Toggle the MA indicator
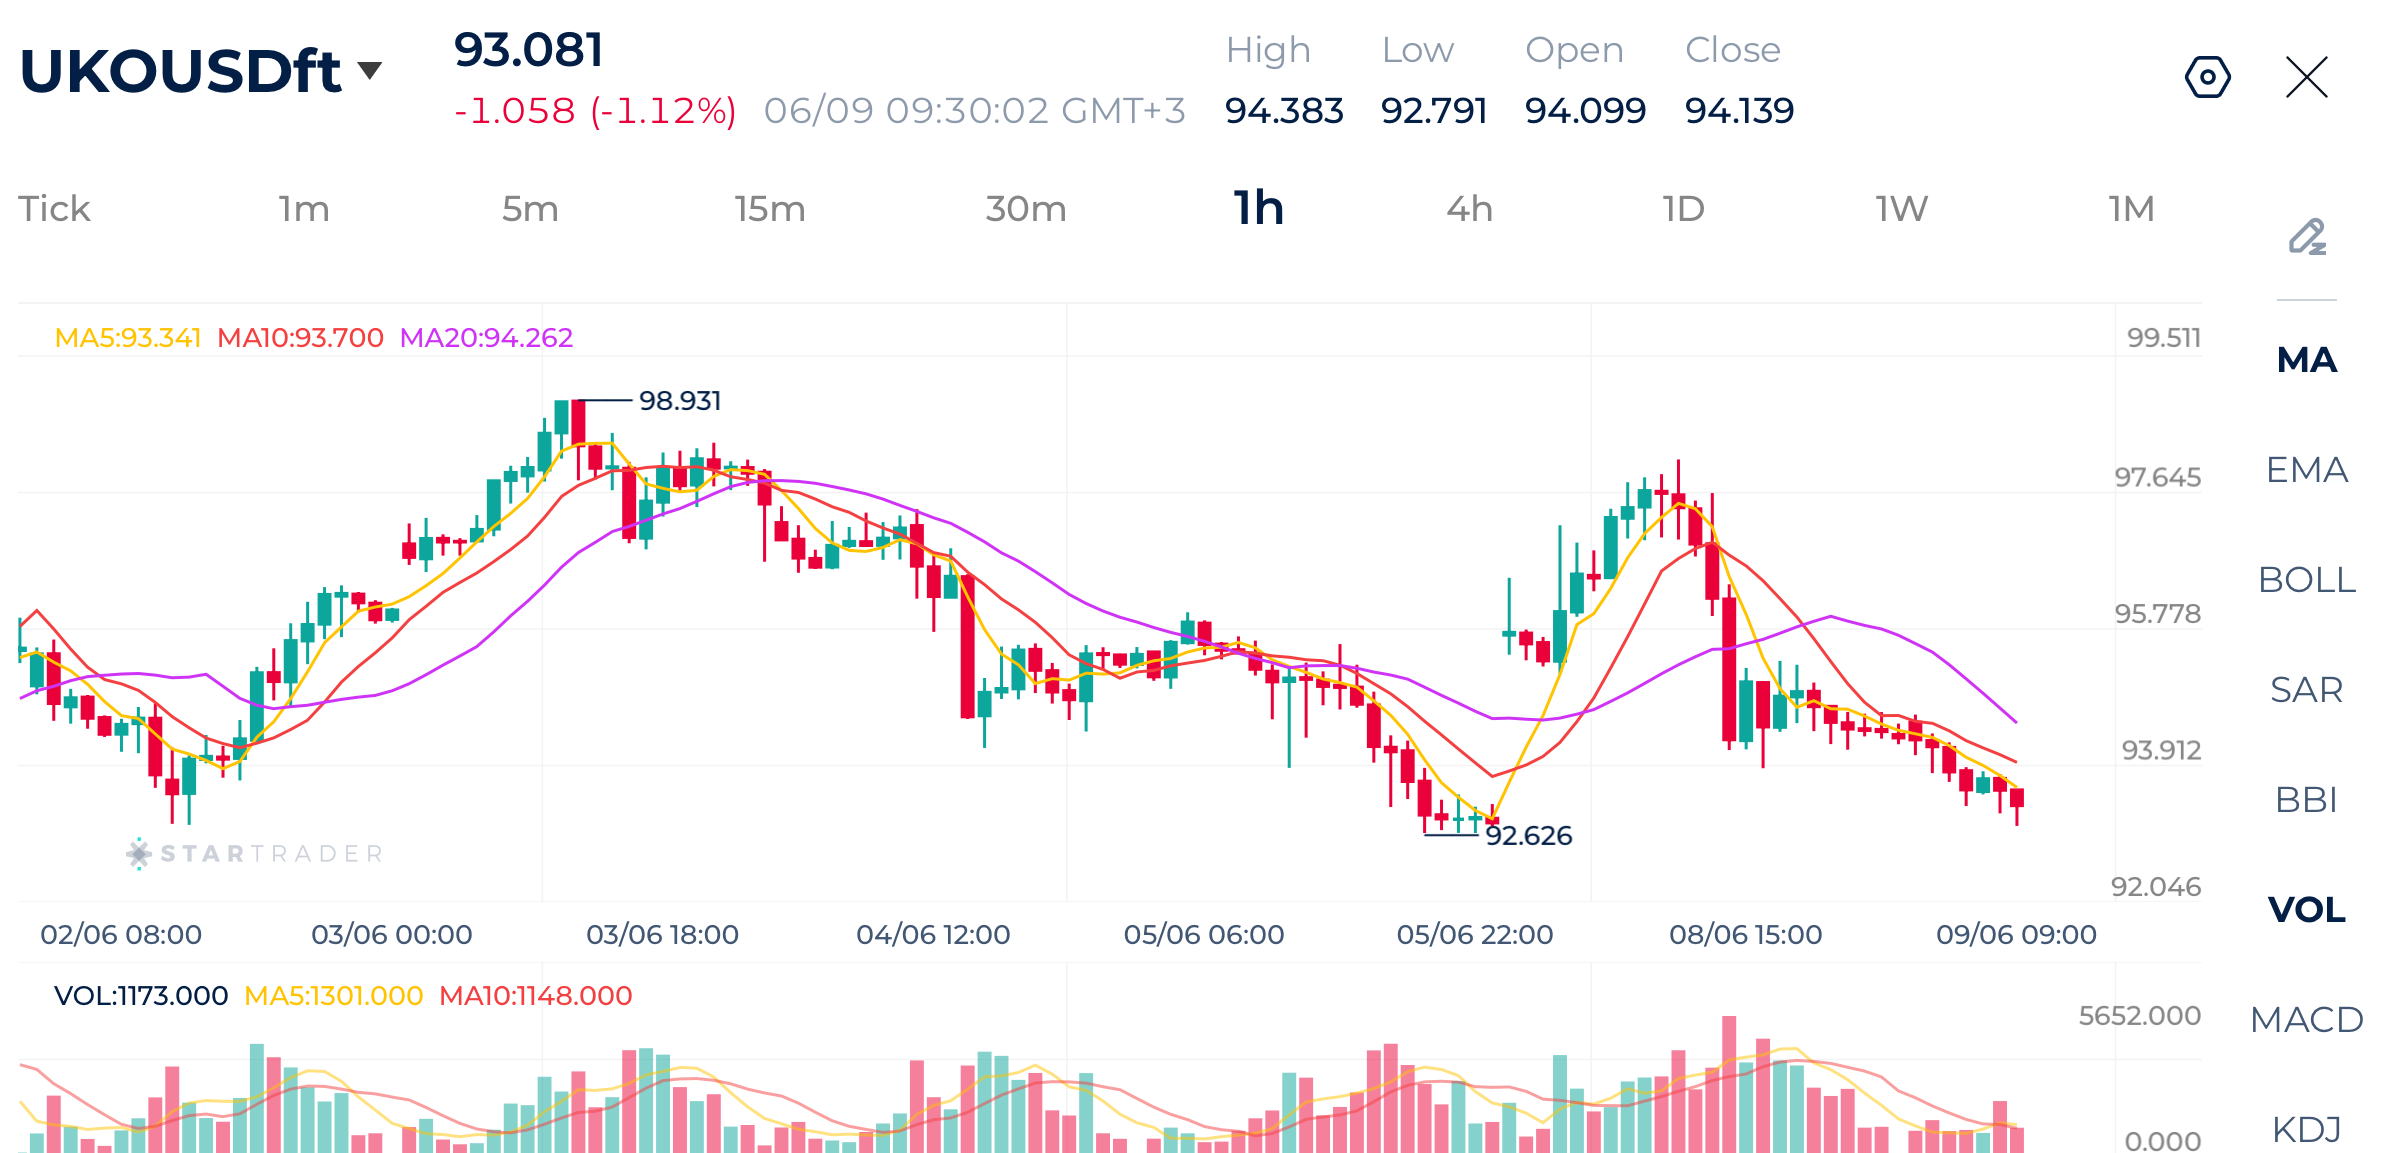 [2307, 360]
